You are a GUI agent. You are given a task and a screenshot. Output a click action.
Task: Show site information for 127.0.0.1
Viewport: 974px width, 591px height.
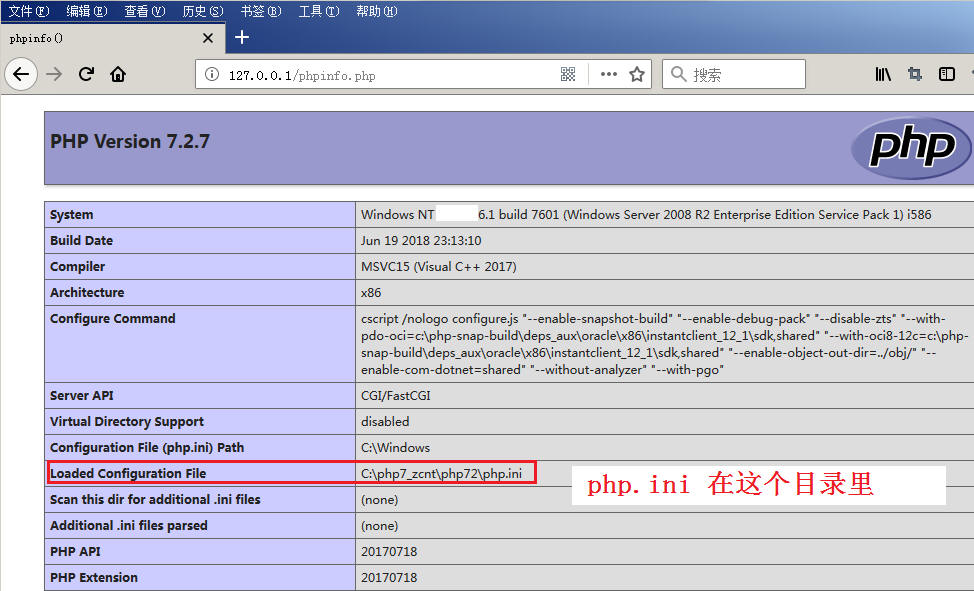pos(212,75)
